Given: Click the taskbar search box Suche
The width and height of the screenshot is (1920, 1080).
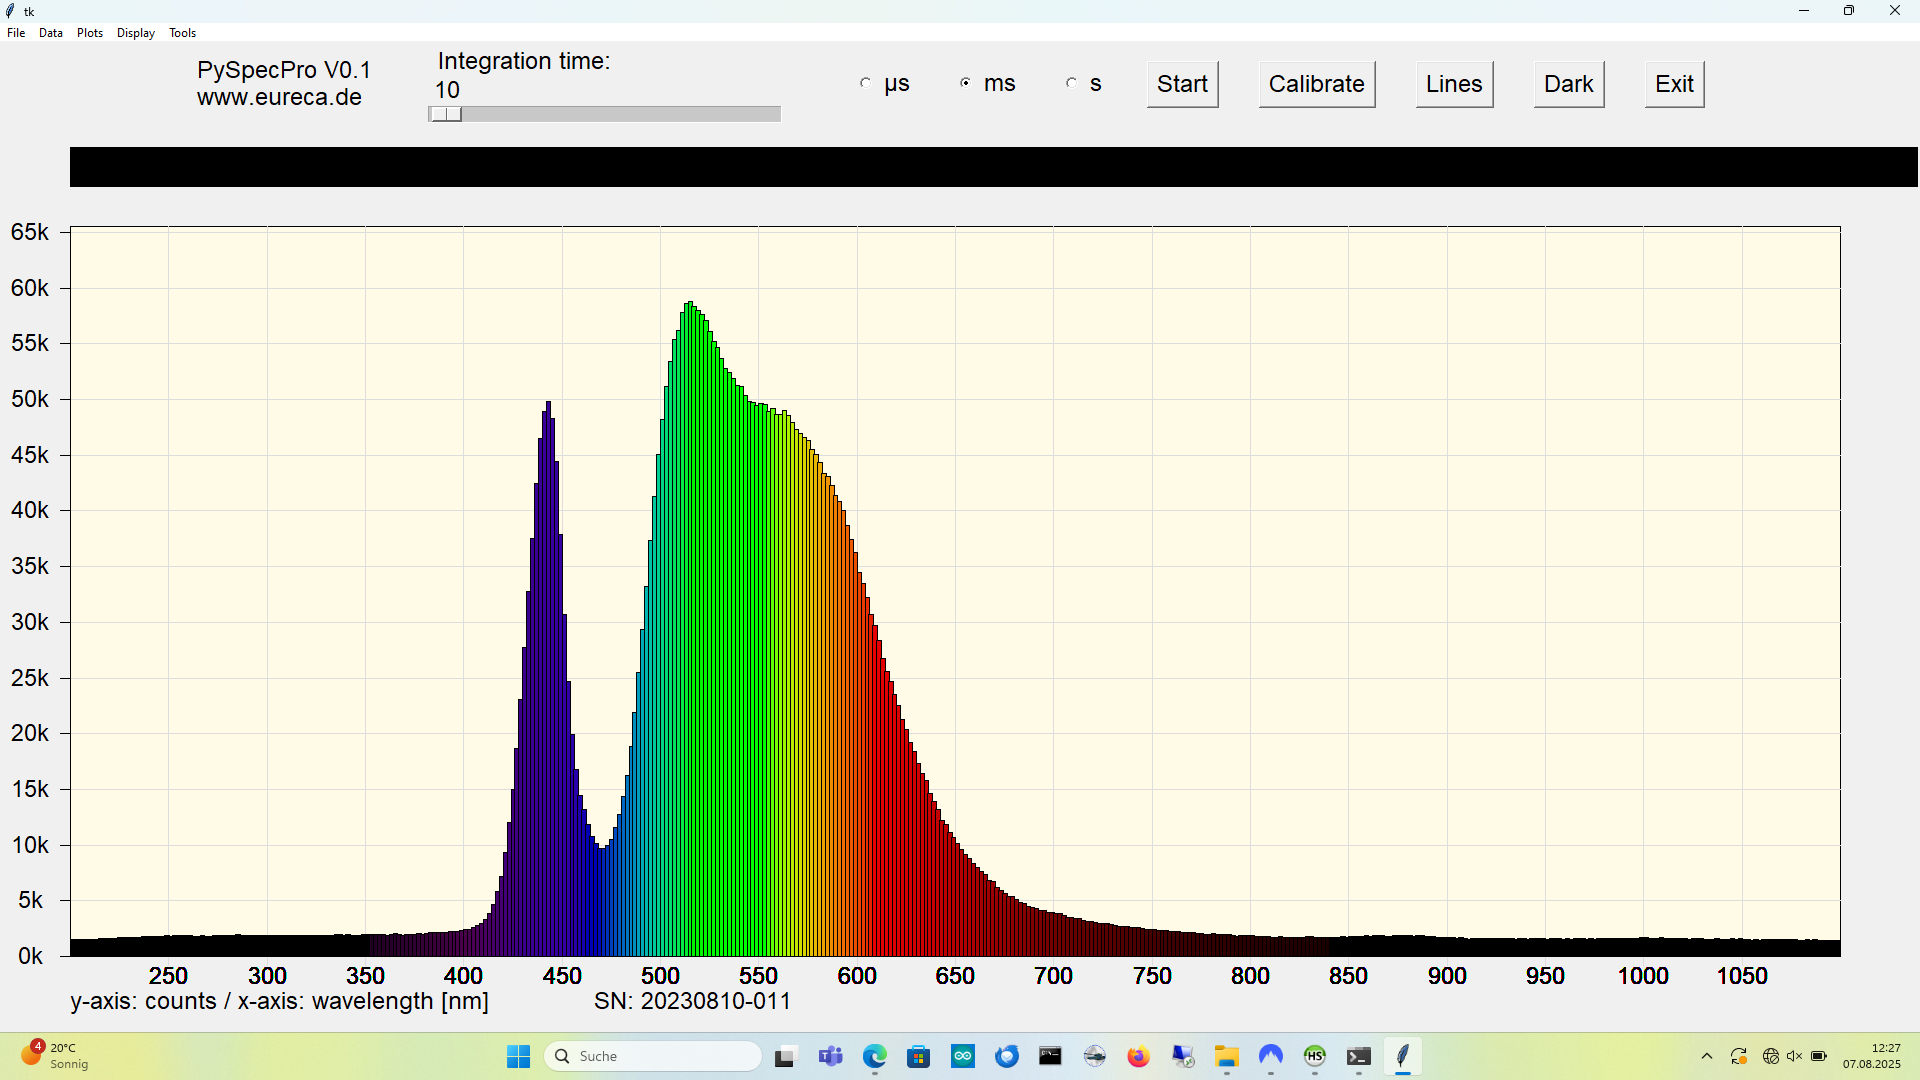Looking at the screenshot, I should tap(653, 1056).
